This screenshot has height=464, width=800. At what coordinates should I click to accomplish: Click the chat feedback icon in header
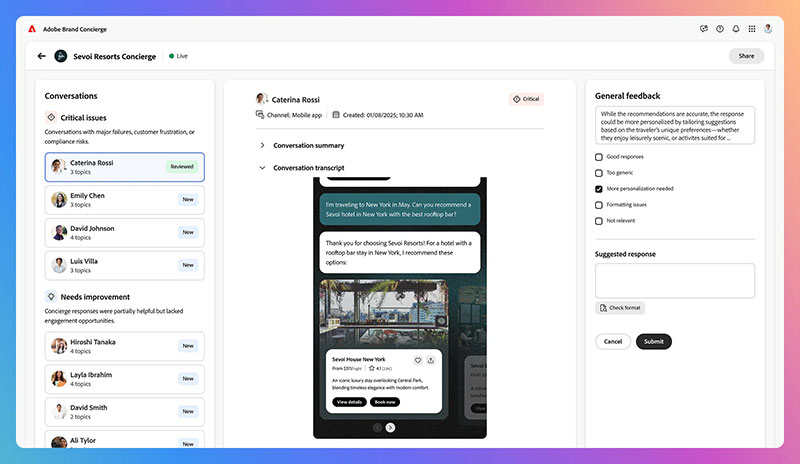point(704,29)
